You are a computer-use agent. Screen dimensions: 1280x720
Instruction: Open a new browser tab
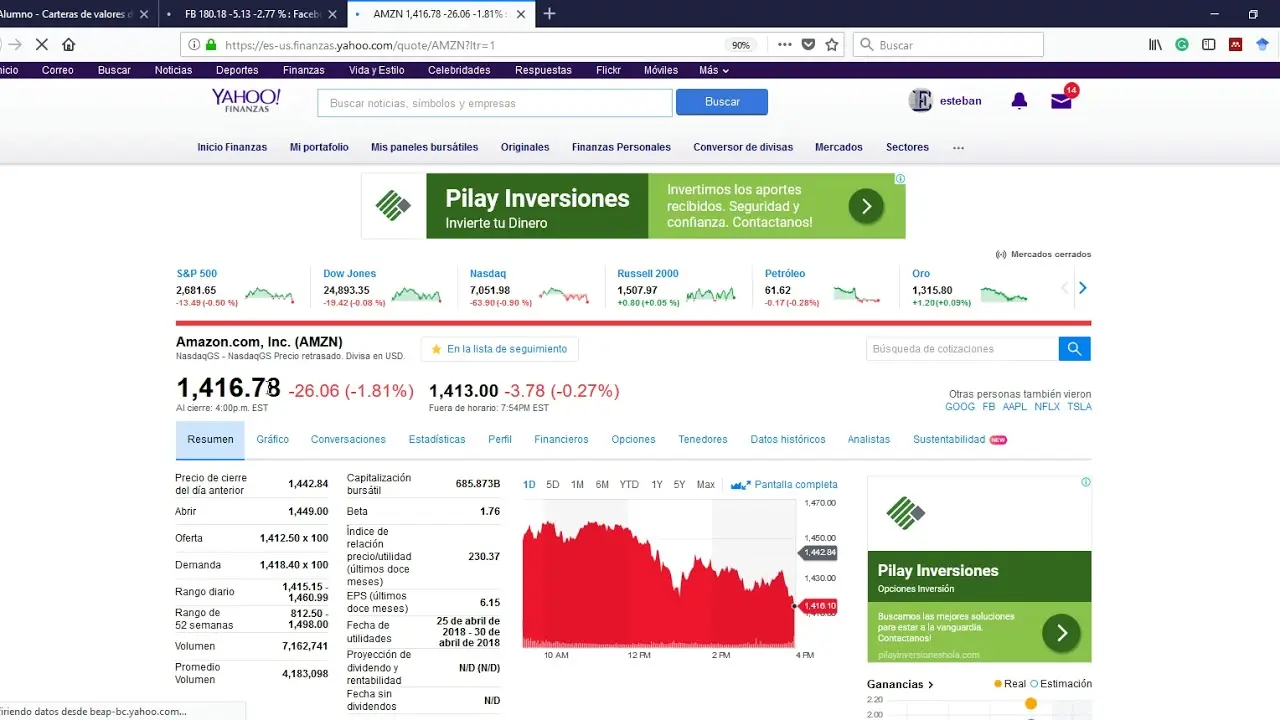pos(549,14)
